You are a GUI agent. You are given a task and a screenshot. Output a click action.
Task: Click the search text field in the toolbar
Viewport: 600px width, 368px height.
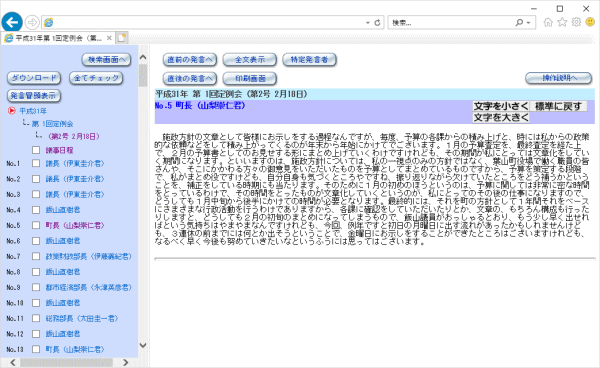(x=452, y=23)
